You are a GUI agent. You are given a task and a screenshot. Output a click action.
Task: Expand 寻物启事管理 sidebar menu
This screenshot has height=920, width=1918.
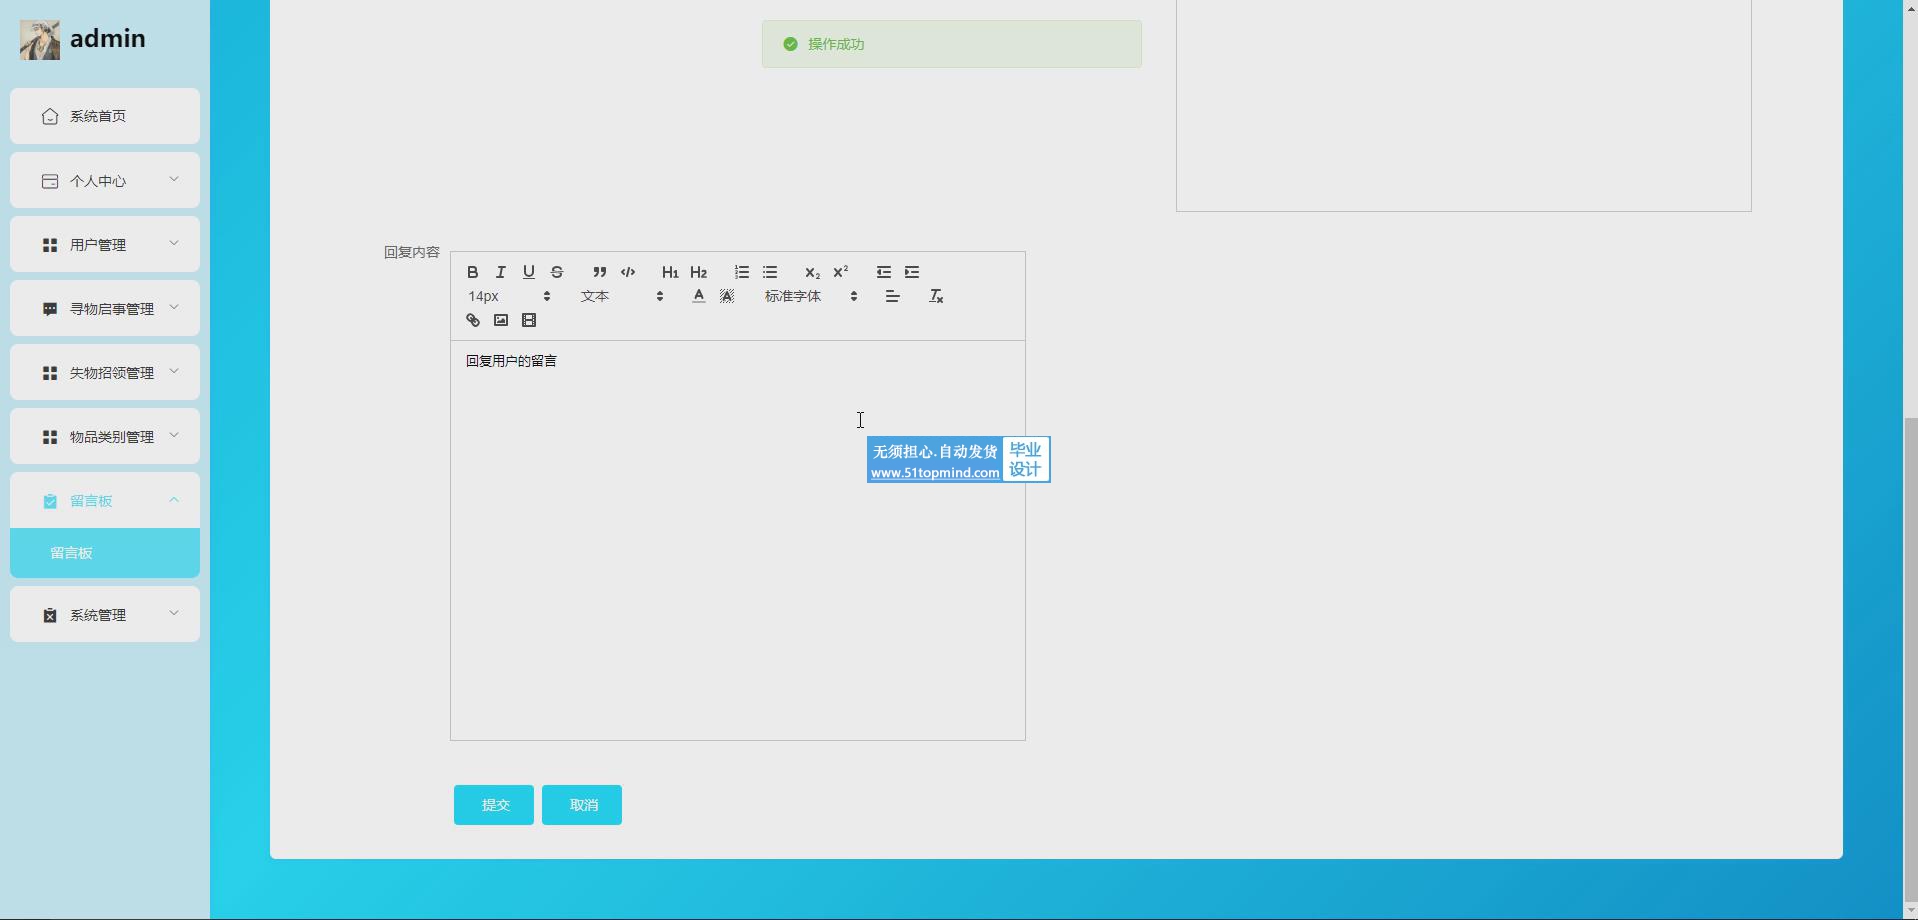tap(105, 308)
